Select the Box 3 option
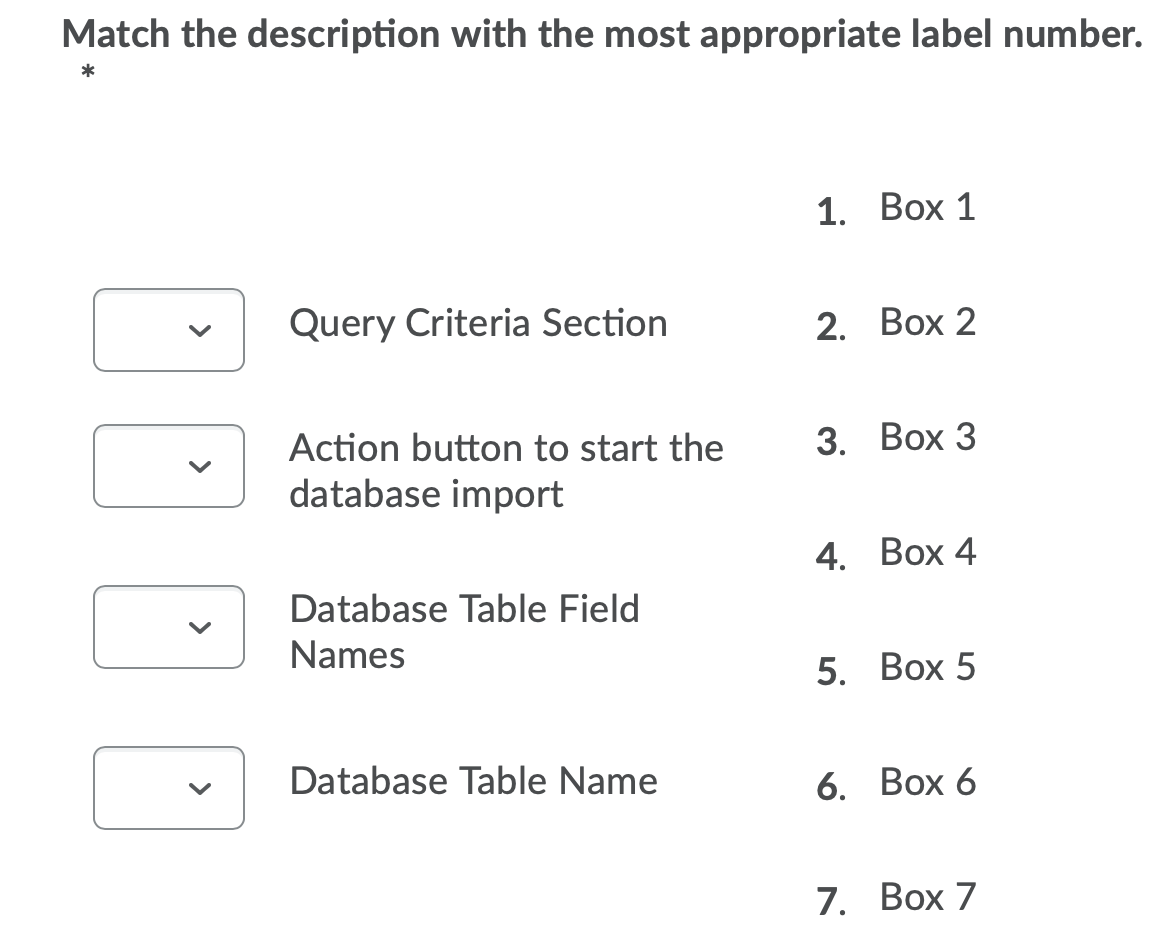This screenshot has width=1156, height=926. click(x=927, y=437)
